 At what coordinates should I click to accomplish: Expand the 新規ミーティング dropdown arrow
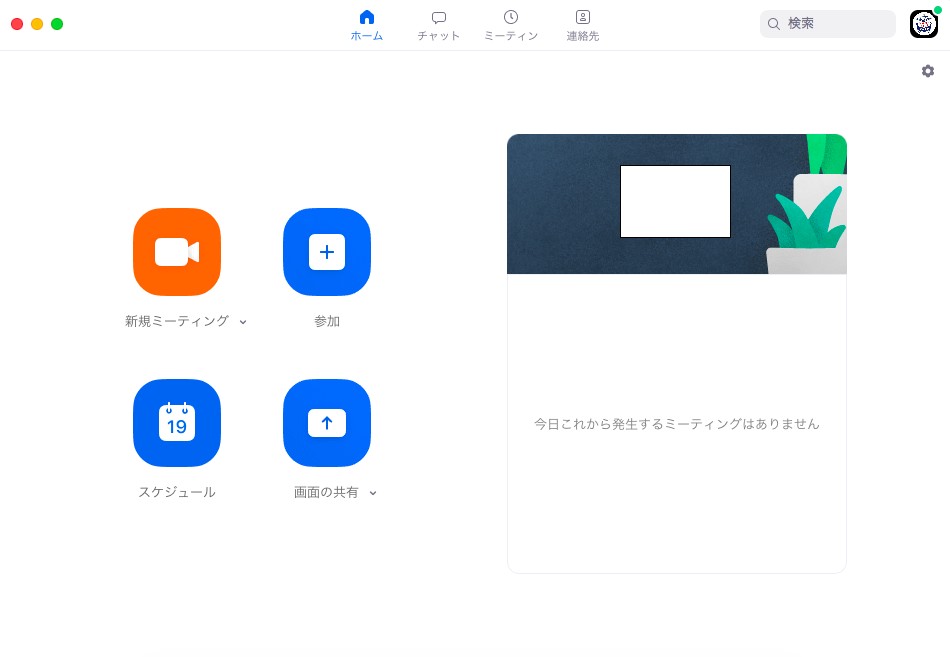243,322
